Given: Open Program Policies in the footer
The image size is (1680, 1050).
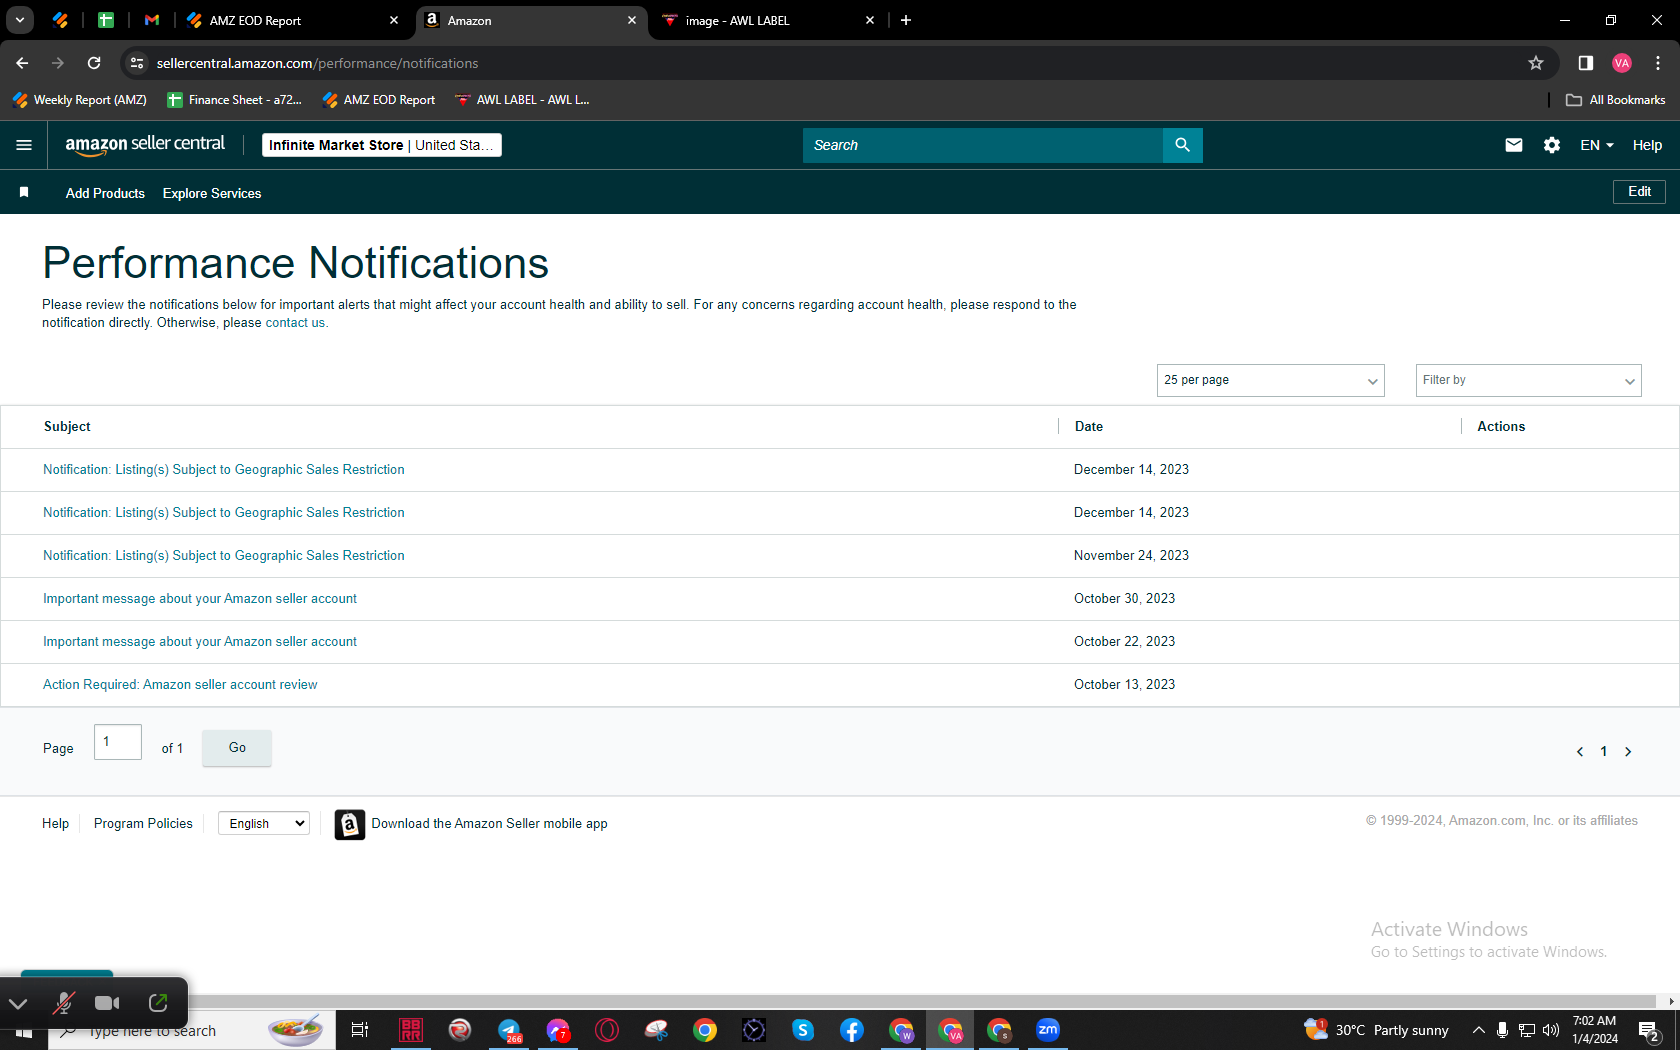Looking at the screenshot, I should 143,824.
